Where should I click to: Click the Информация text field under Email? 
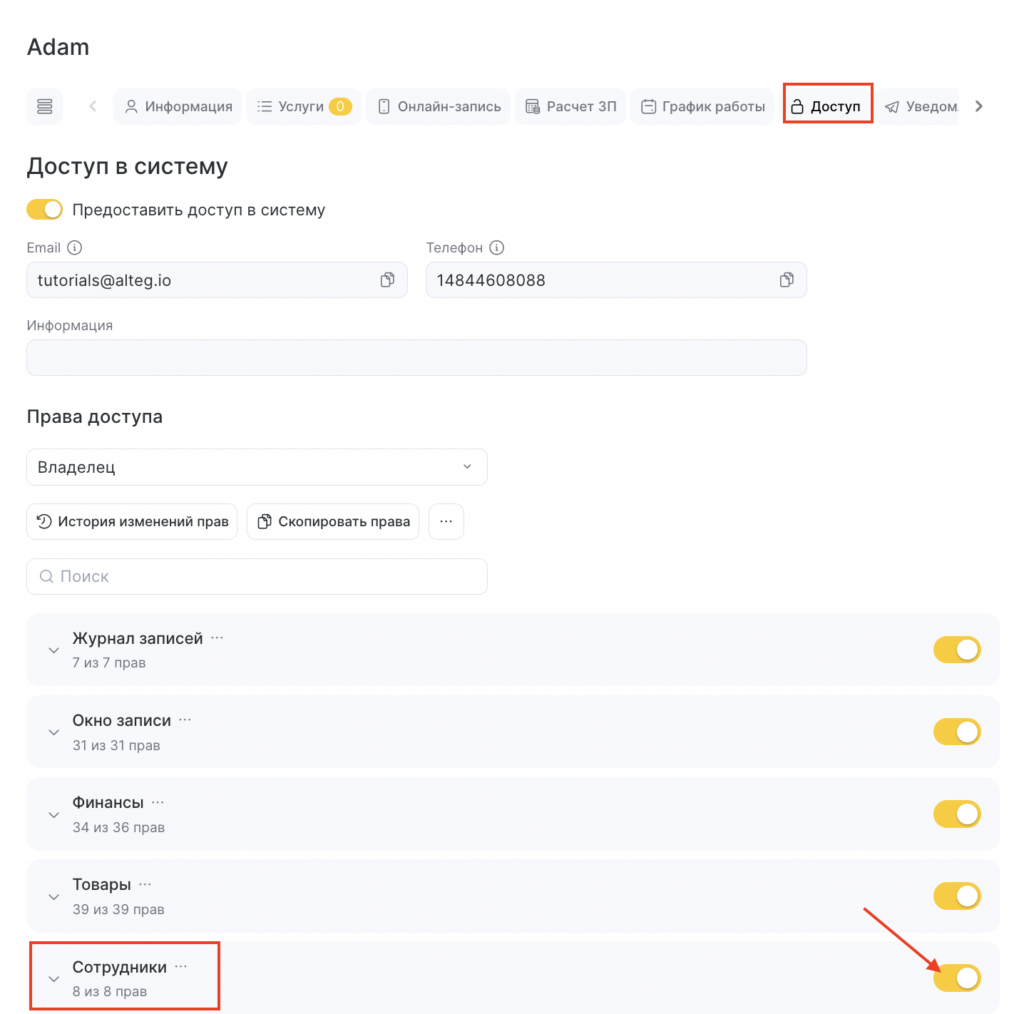pyautogui.click(x=416, y=358)
